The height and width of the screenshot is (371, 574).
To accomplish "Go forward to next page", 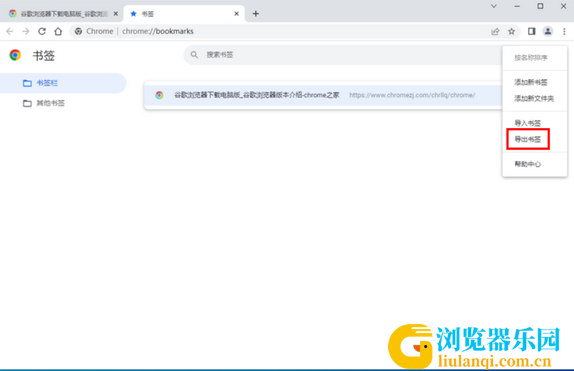I will 26,31.
